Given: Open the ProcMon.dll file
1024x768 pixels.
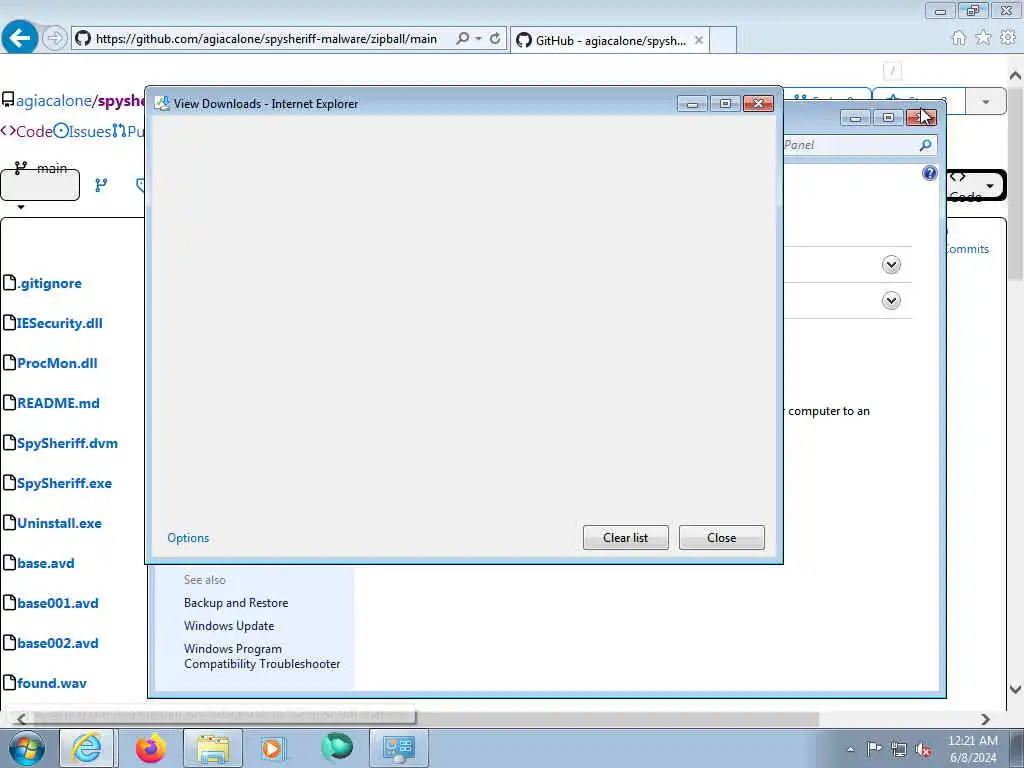Looking at the screenshot, I should coord(57,363).
